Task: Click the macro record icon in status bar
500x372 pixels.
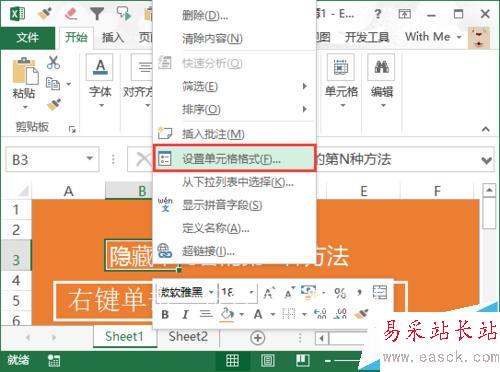Action: coord(53,361)
